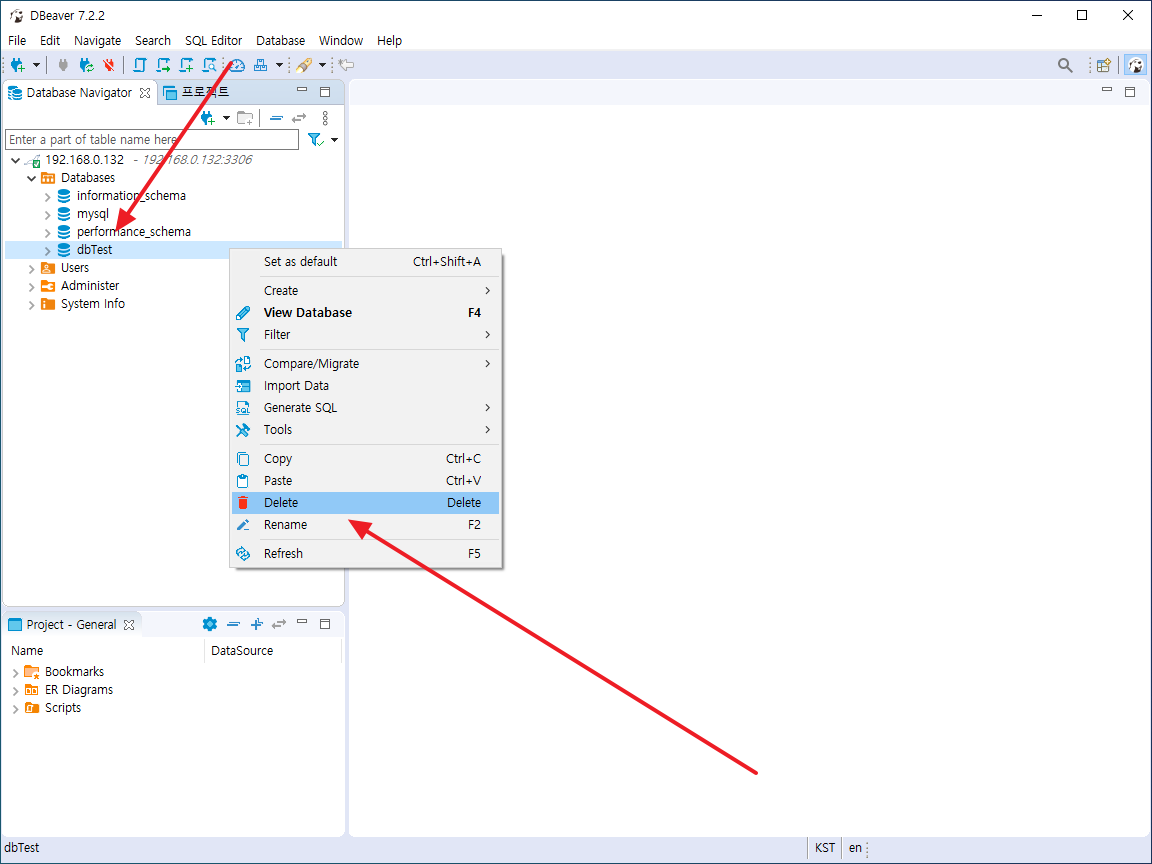Open dropdown arrow beside stacked boxes icon
Screen dimensions: 1152x864
tap(279, 65)
